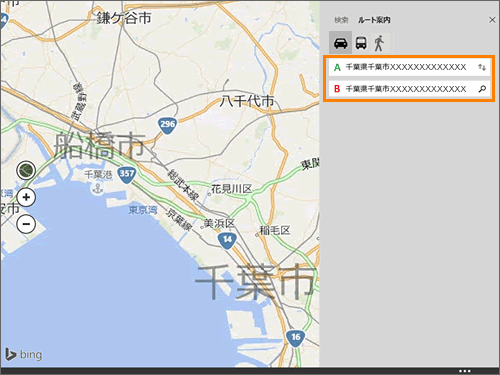Click the 美浜区 ward label
The image size is (500, 375).
[x=219, y=223]
